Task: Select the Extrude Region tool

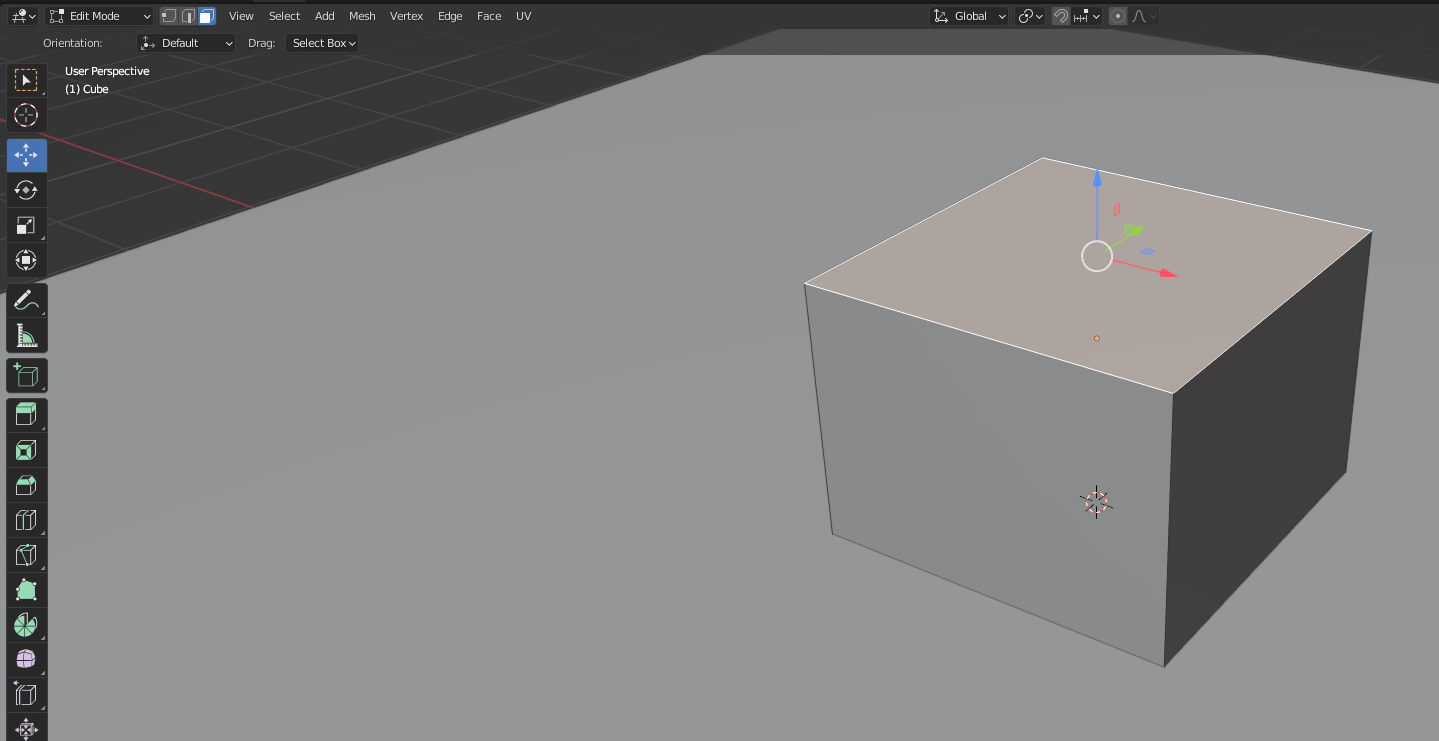Action: (26, 415)
